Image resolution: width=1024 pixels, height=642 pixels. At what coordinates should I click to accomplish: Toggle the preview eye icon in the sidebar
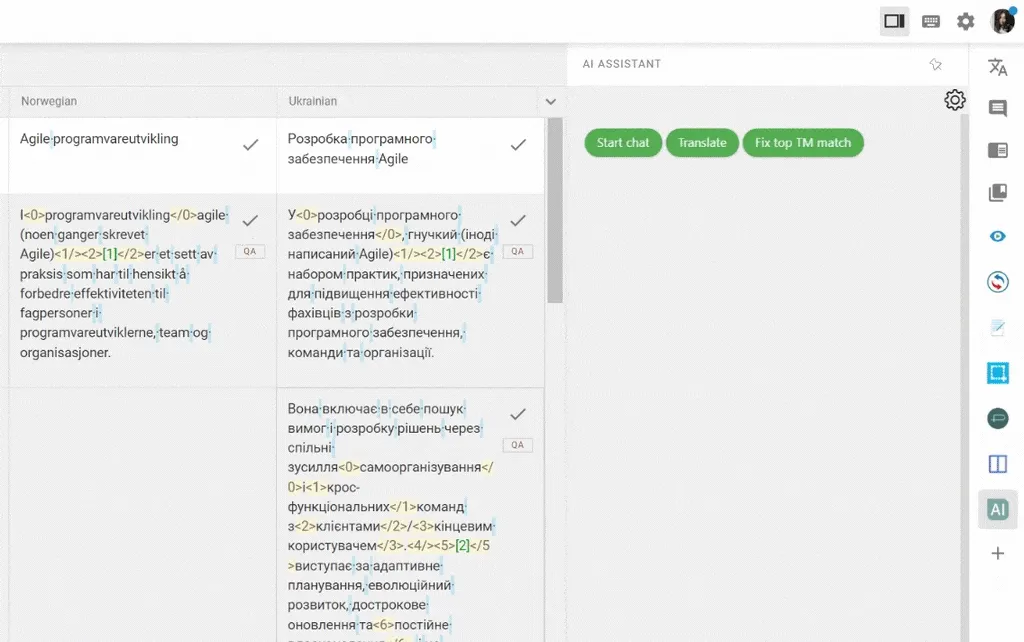tap(997, 236)
